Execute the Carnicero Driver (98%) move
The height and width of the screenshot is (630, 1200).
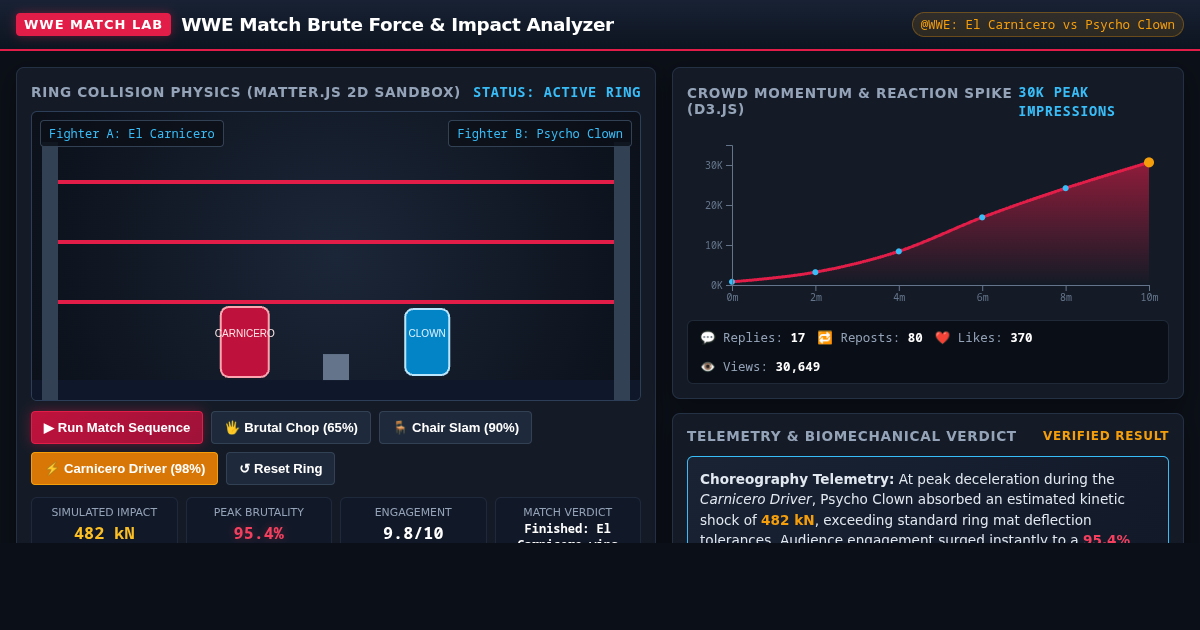coord(124,469)
